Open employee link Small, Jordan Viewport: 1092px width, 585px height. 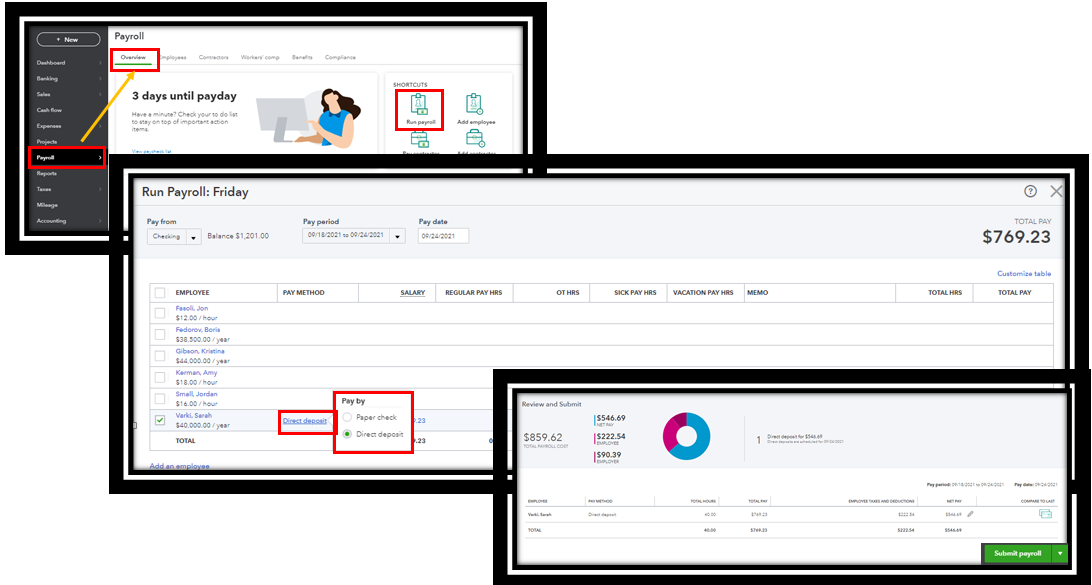click(x=196, y=394)
